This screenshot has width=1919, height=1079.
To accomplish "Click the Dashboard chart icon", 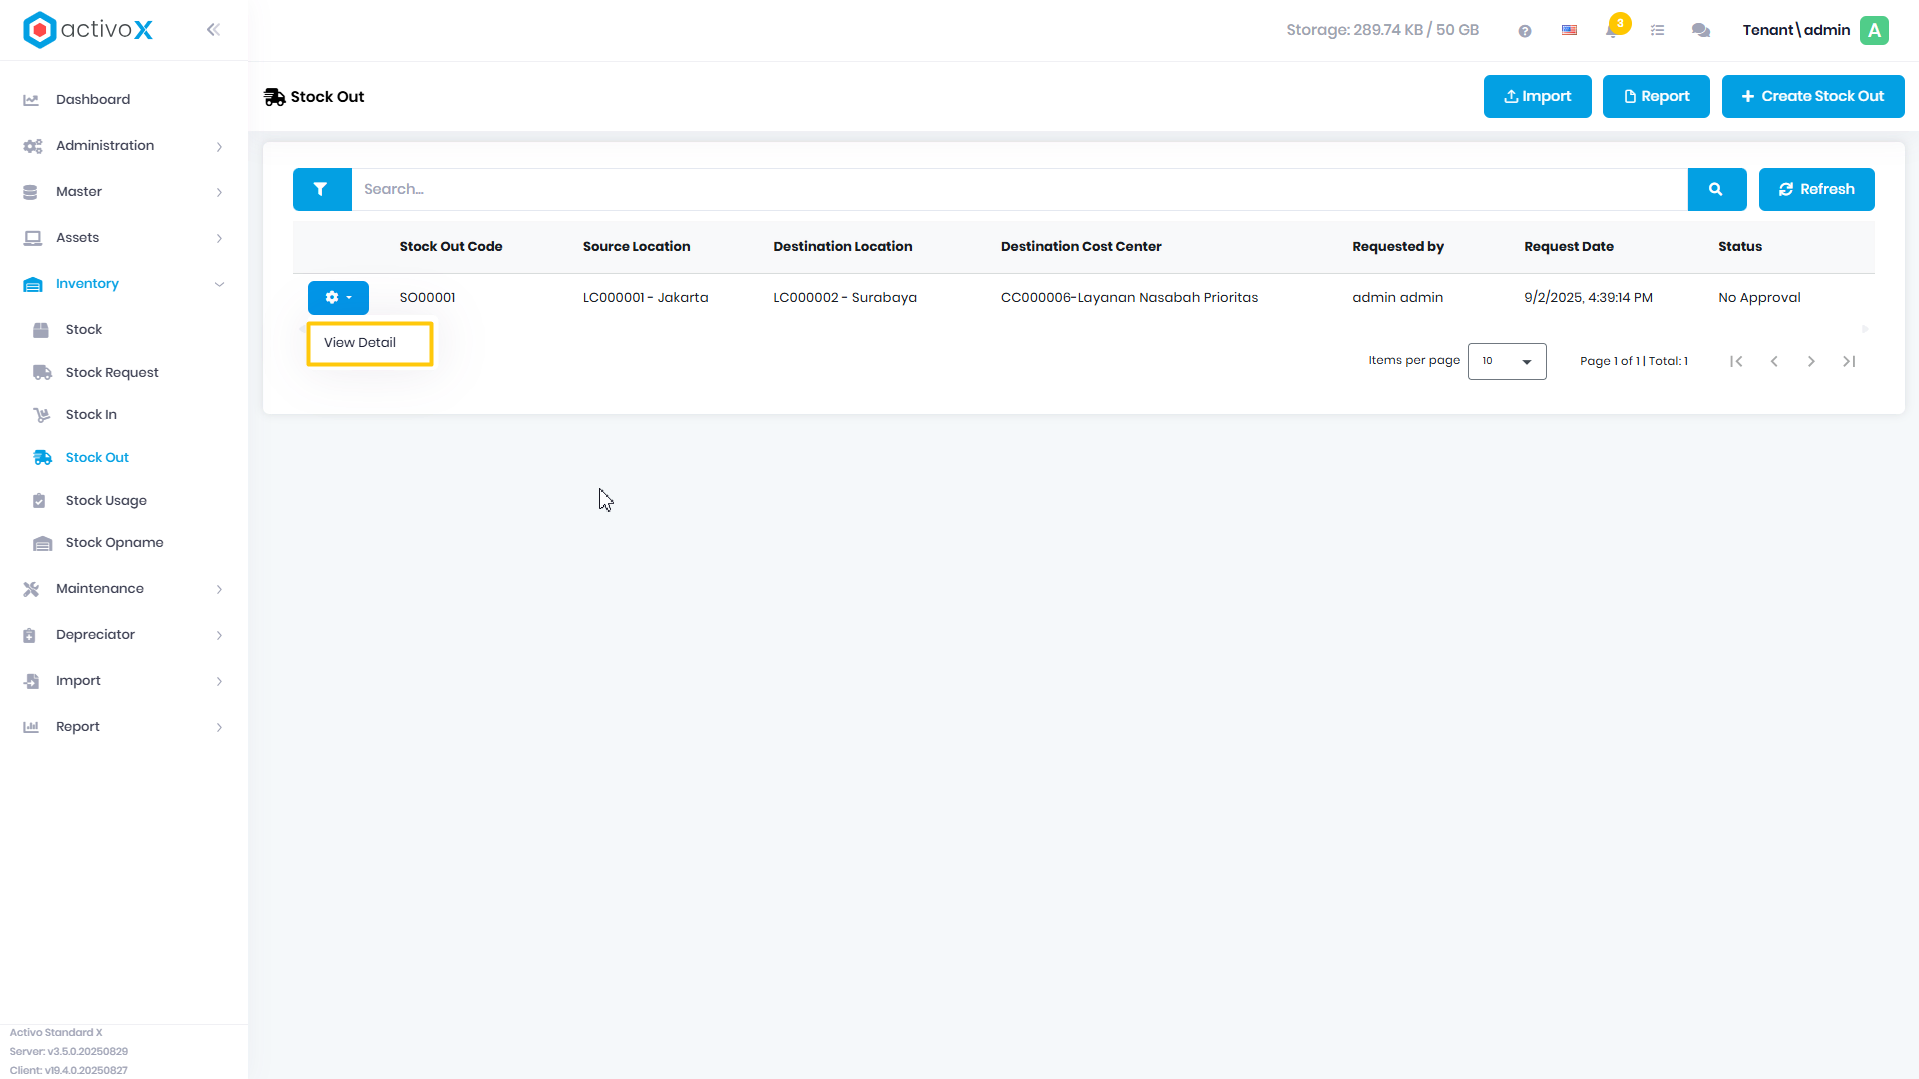I will (x=31, y=100).
